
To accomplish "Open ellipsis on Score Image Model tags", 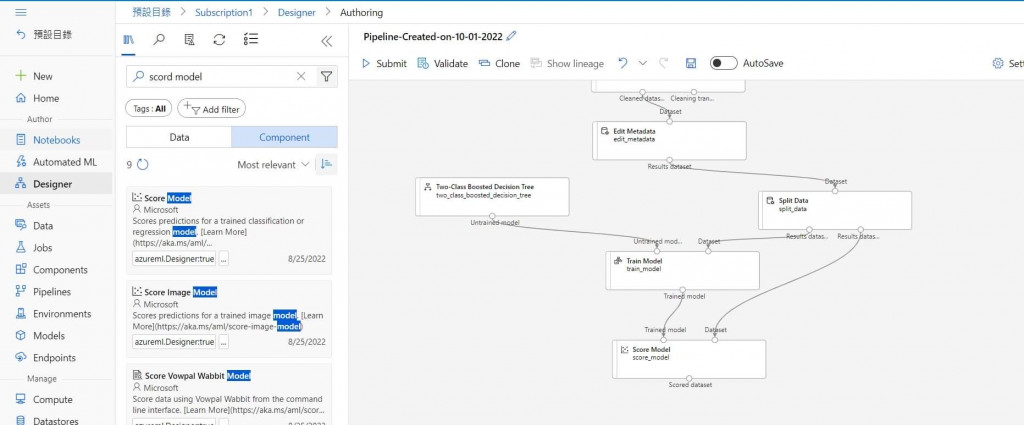I will point(223,341).
